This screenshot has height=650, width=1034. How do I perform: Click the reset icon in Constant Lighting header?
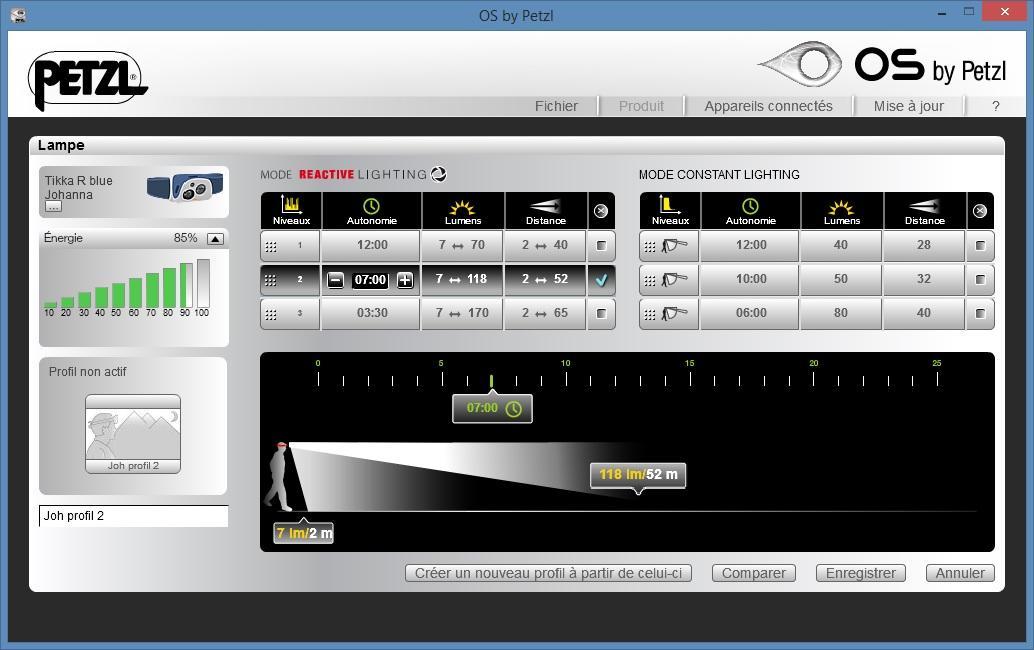(979, 211)
